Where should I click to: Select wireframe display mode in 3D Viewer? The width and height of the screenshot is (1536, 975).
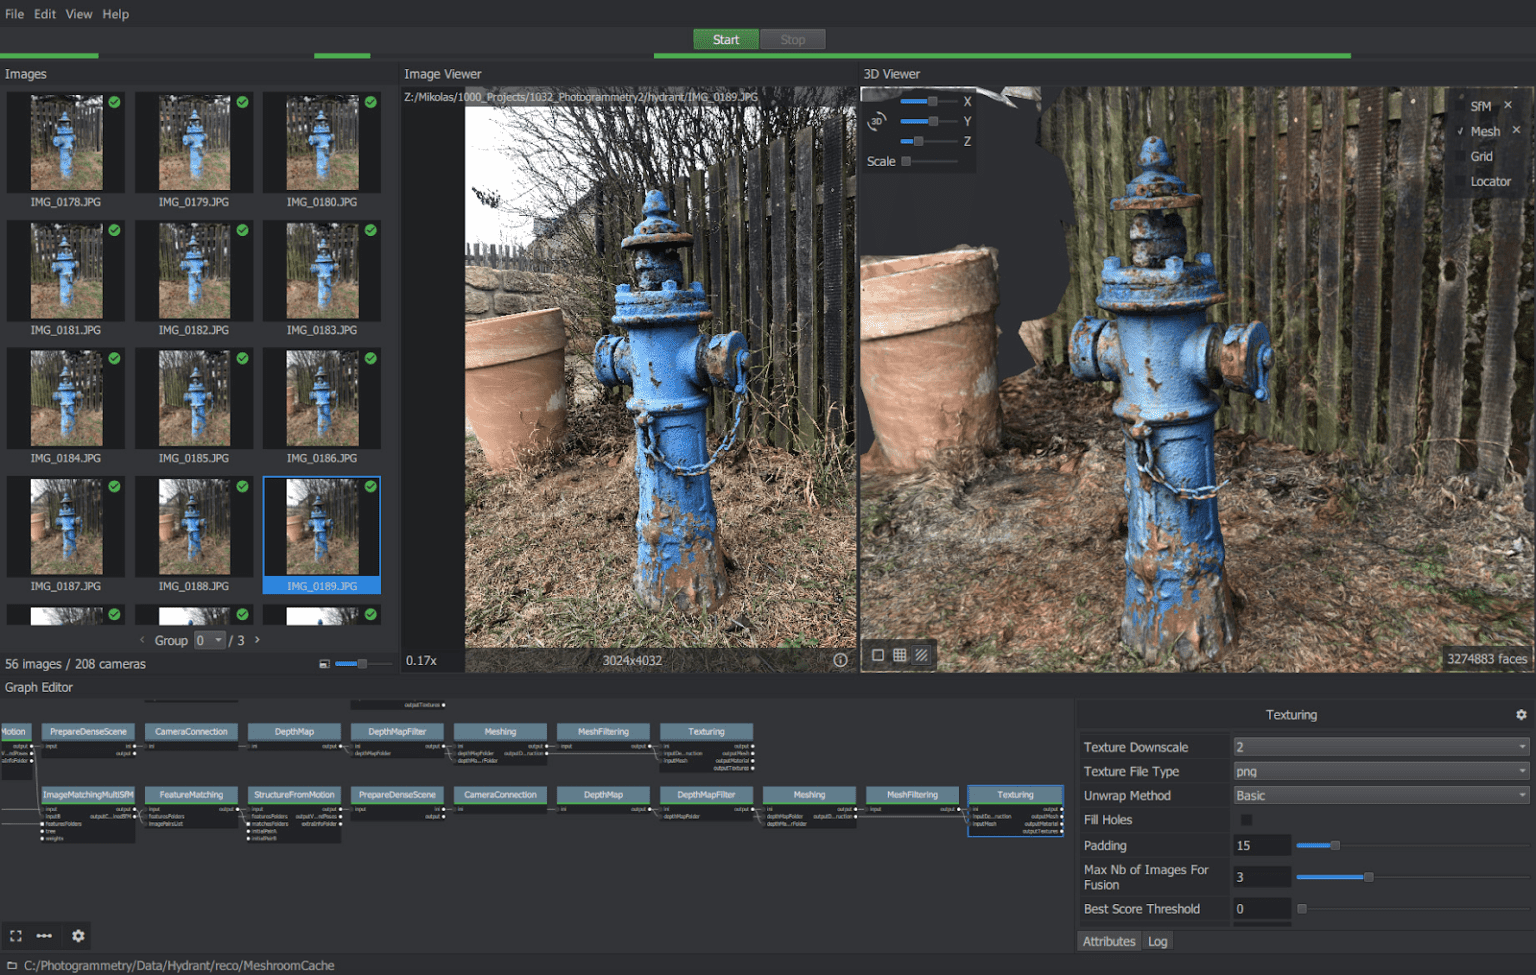click(x=899, y=655)
